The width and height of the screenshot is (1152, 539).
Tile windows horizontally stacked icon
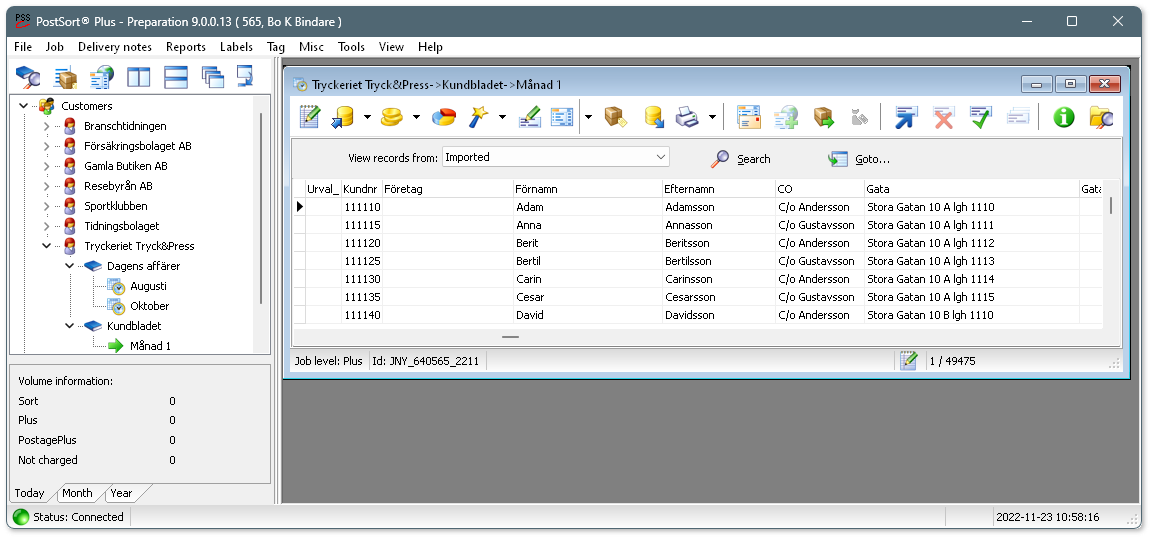pyautogui.click(x=176, y=76)
